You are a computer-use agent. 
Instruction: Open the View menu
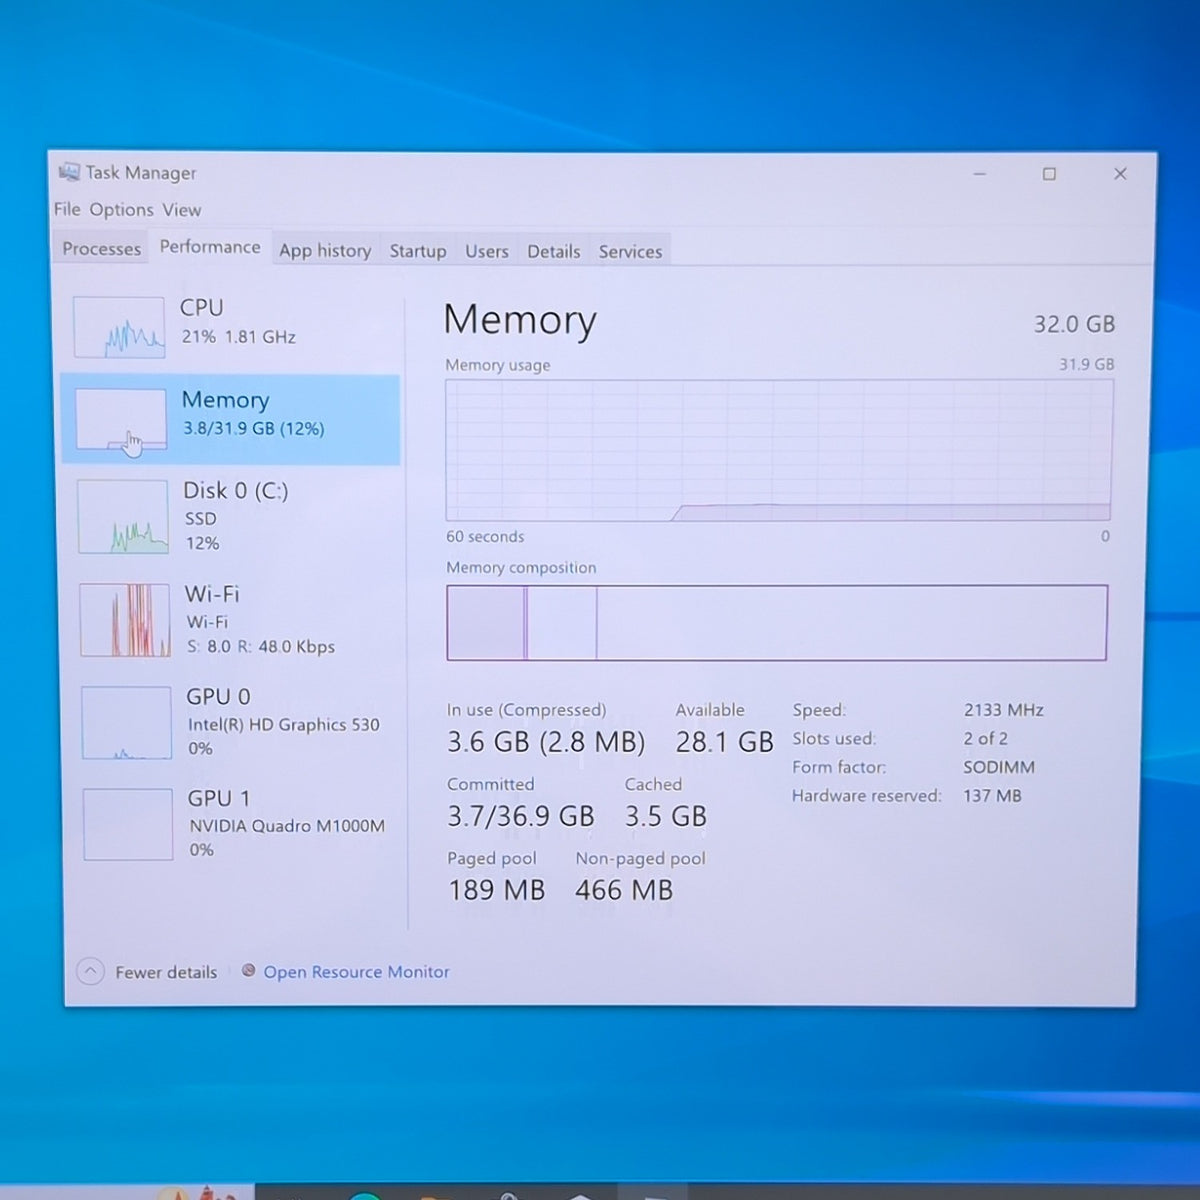coord(182,210)
